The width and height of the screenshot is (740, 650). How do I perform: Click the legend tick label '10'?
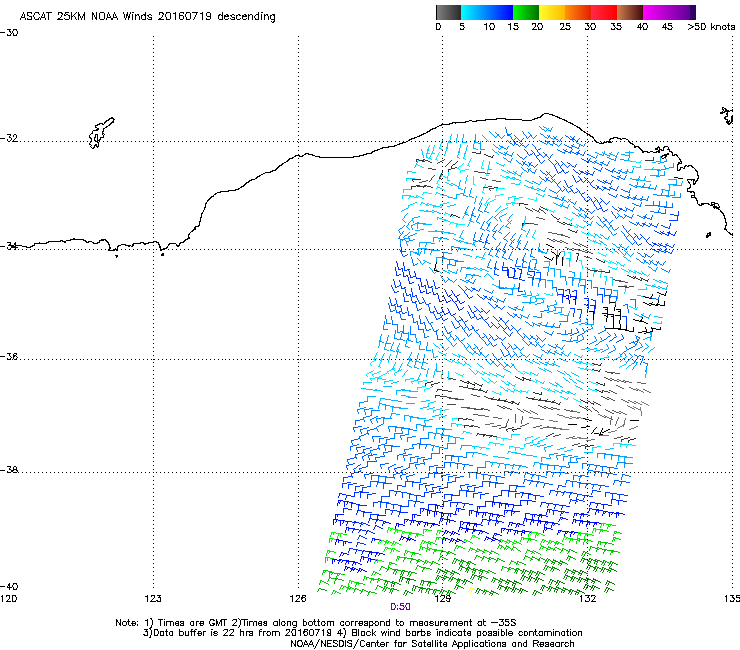[x=489, y=27]
